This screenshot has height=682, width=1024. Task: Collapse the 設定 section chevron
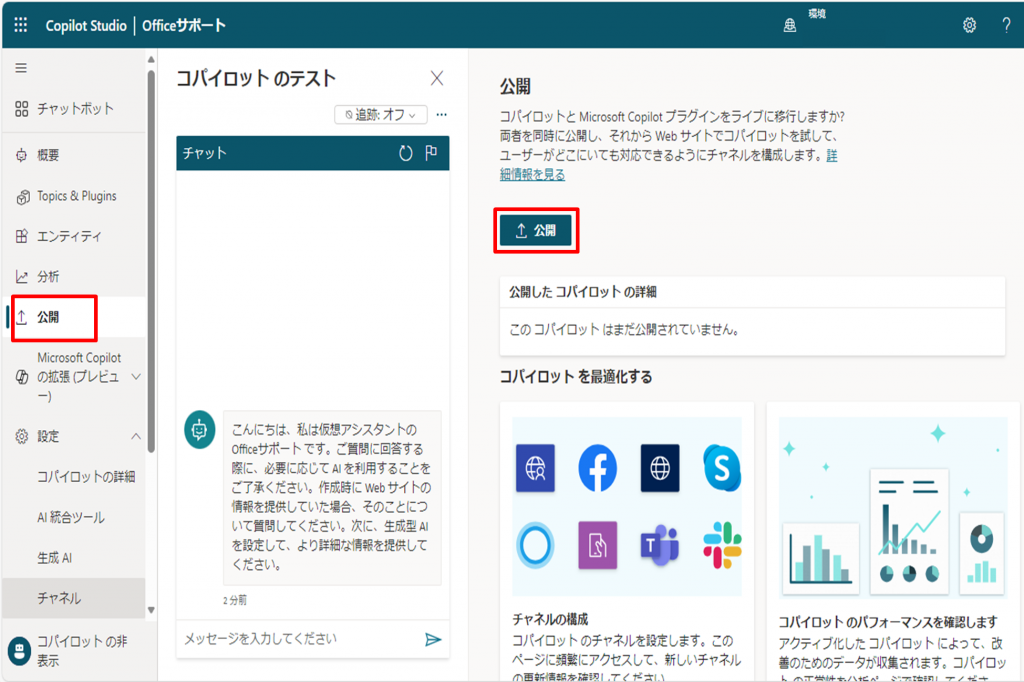tap(136, 436)
